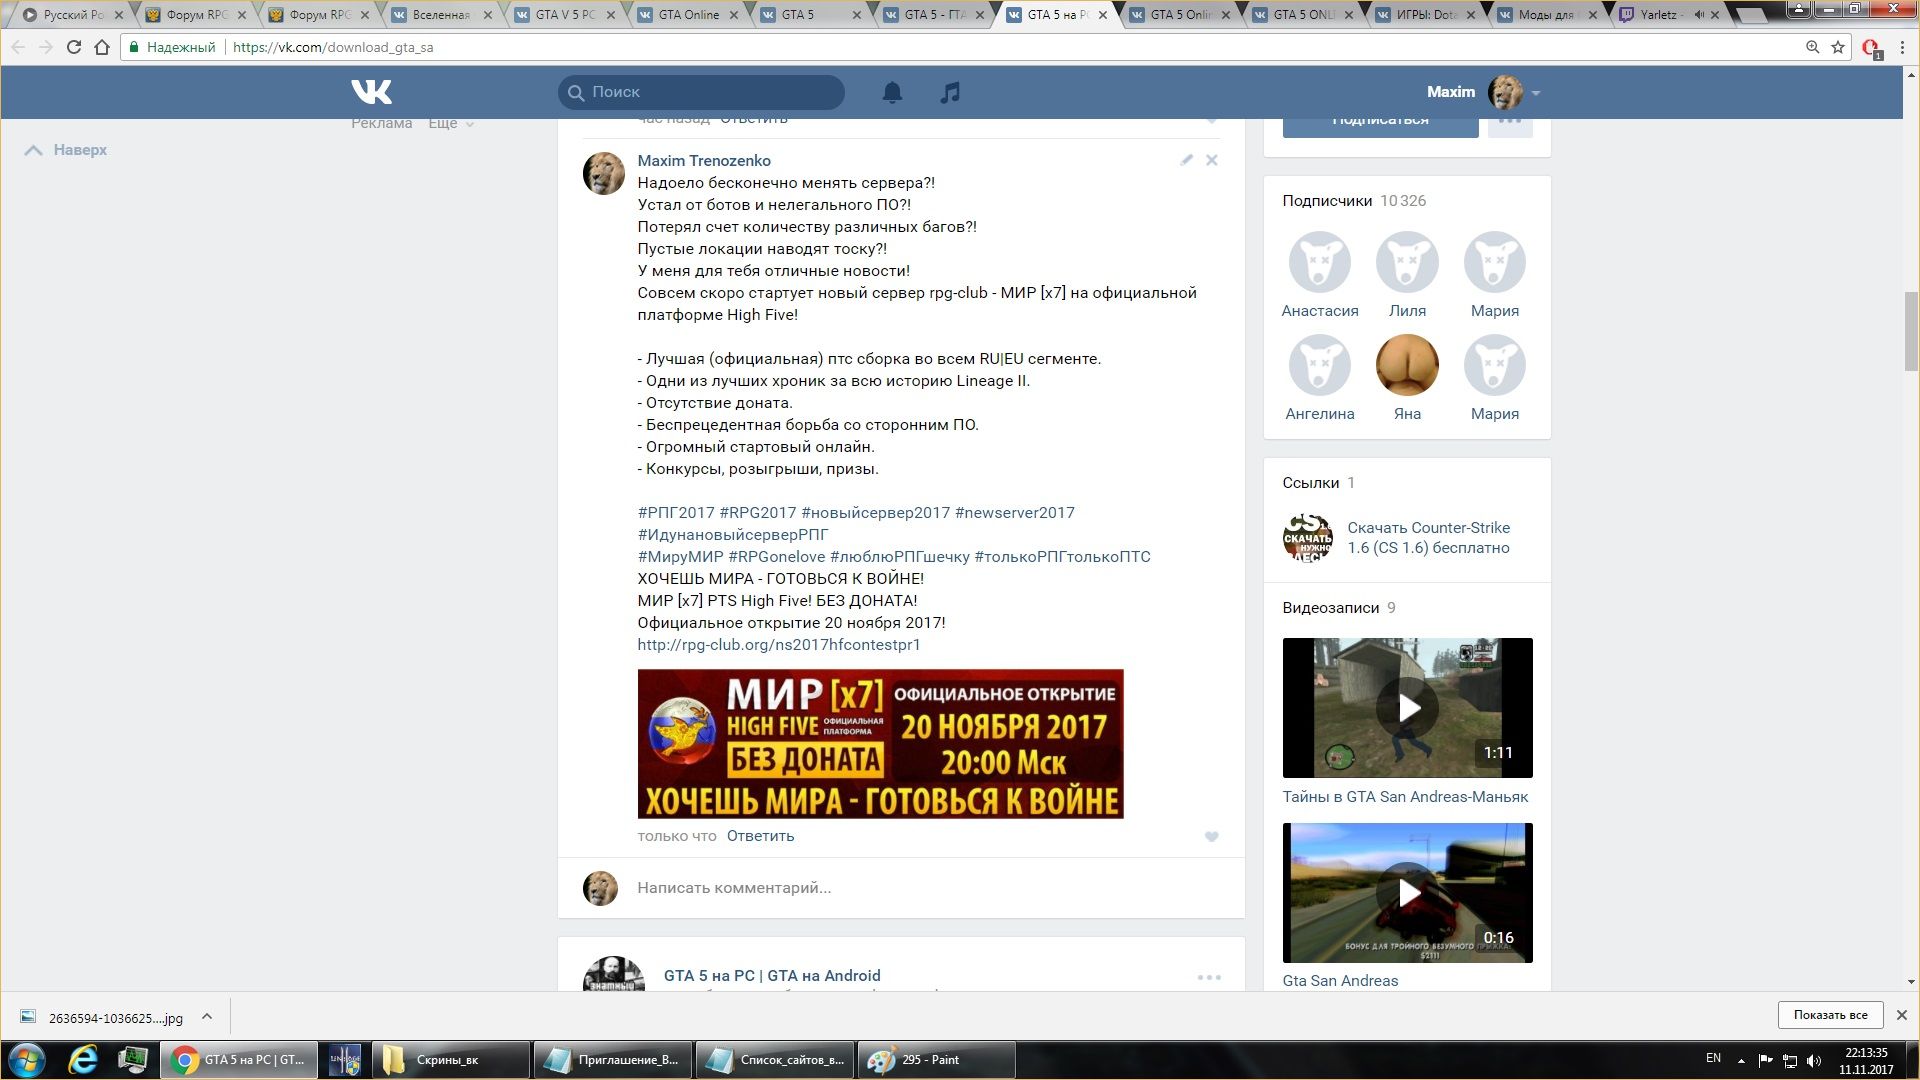Screen dimensions: 1920x1080
Task: Switch to the Yarletz browser tab
Action: (1658, 15)
